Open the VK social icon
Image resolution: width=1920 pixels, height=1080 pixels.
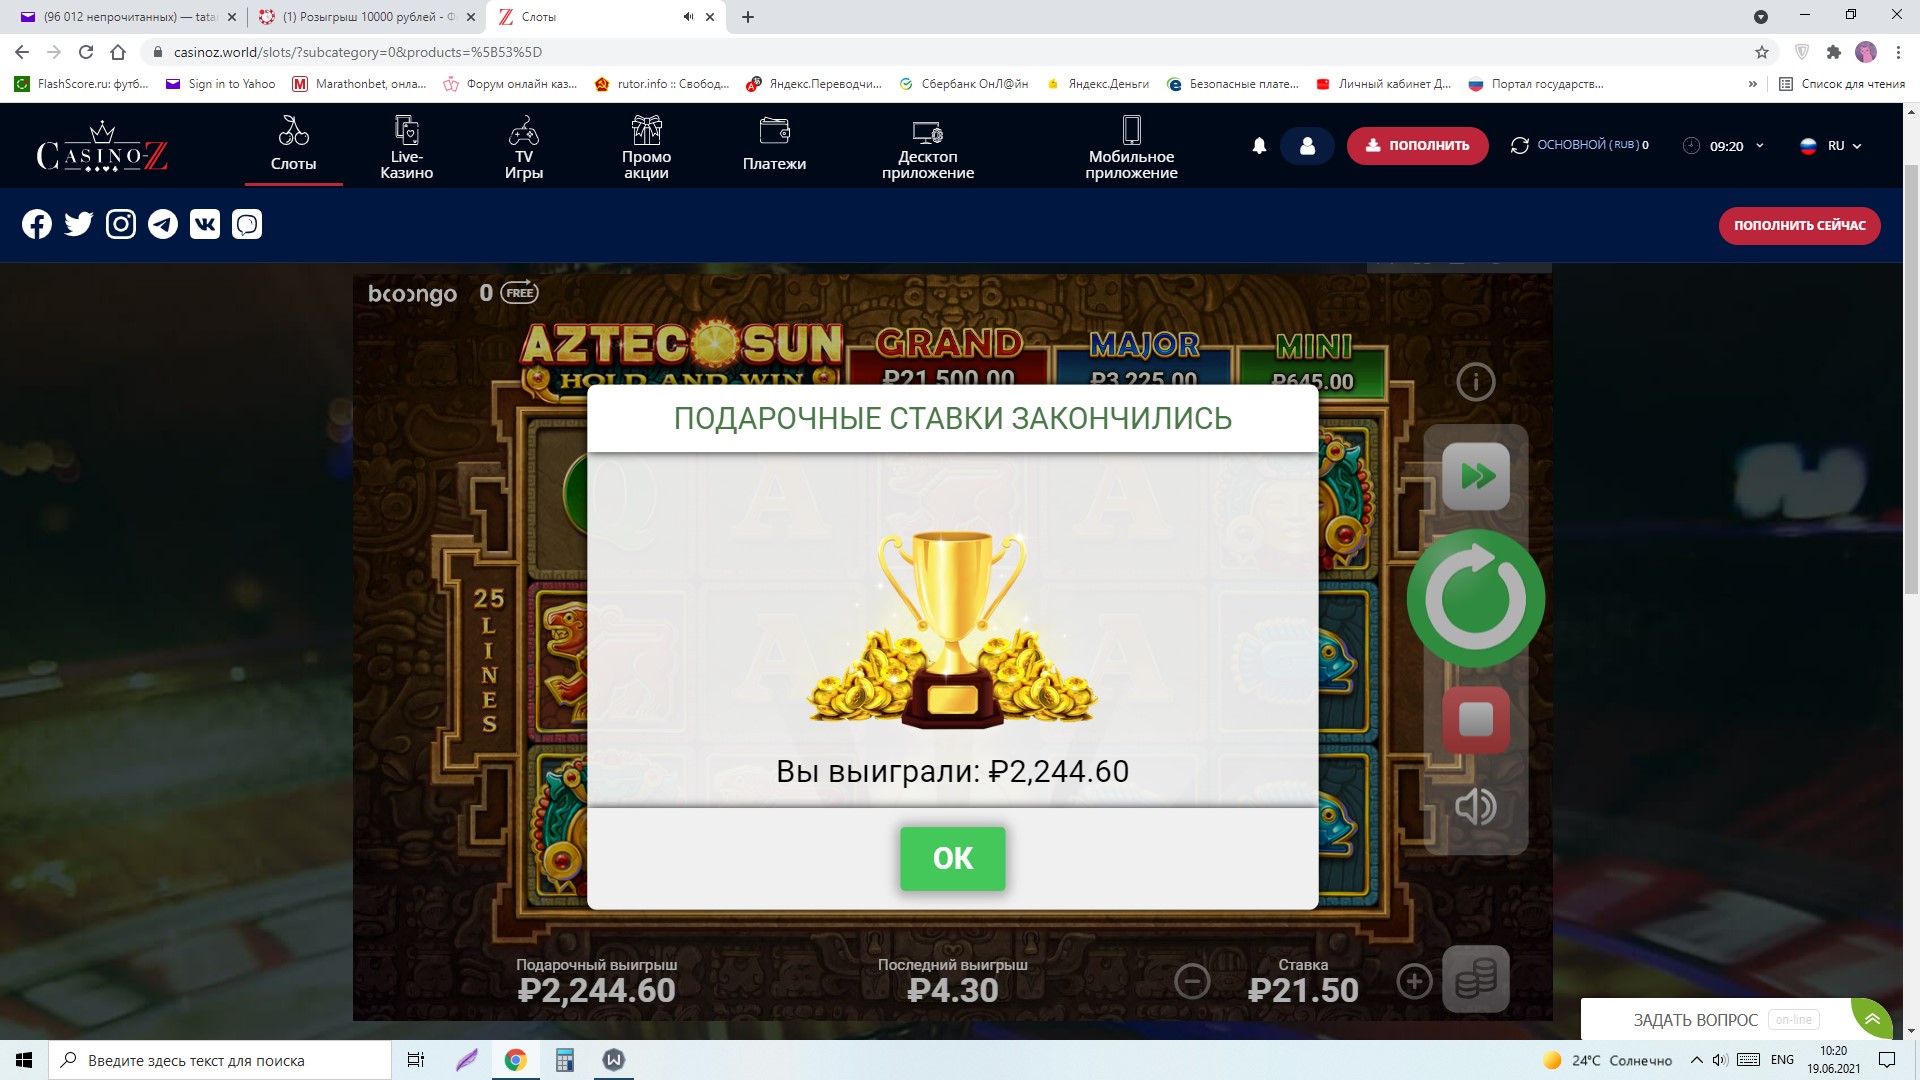pos(205,224)
